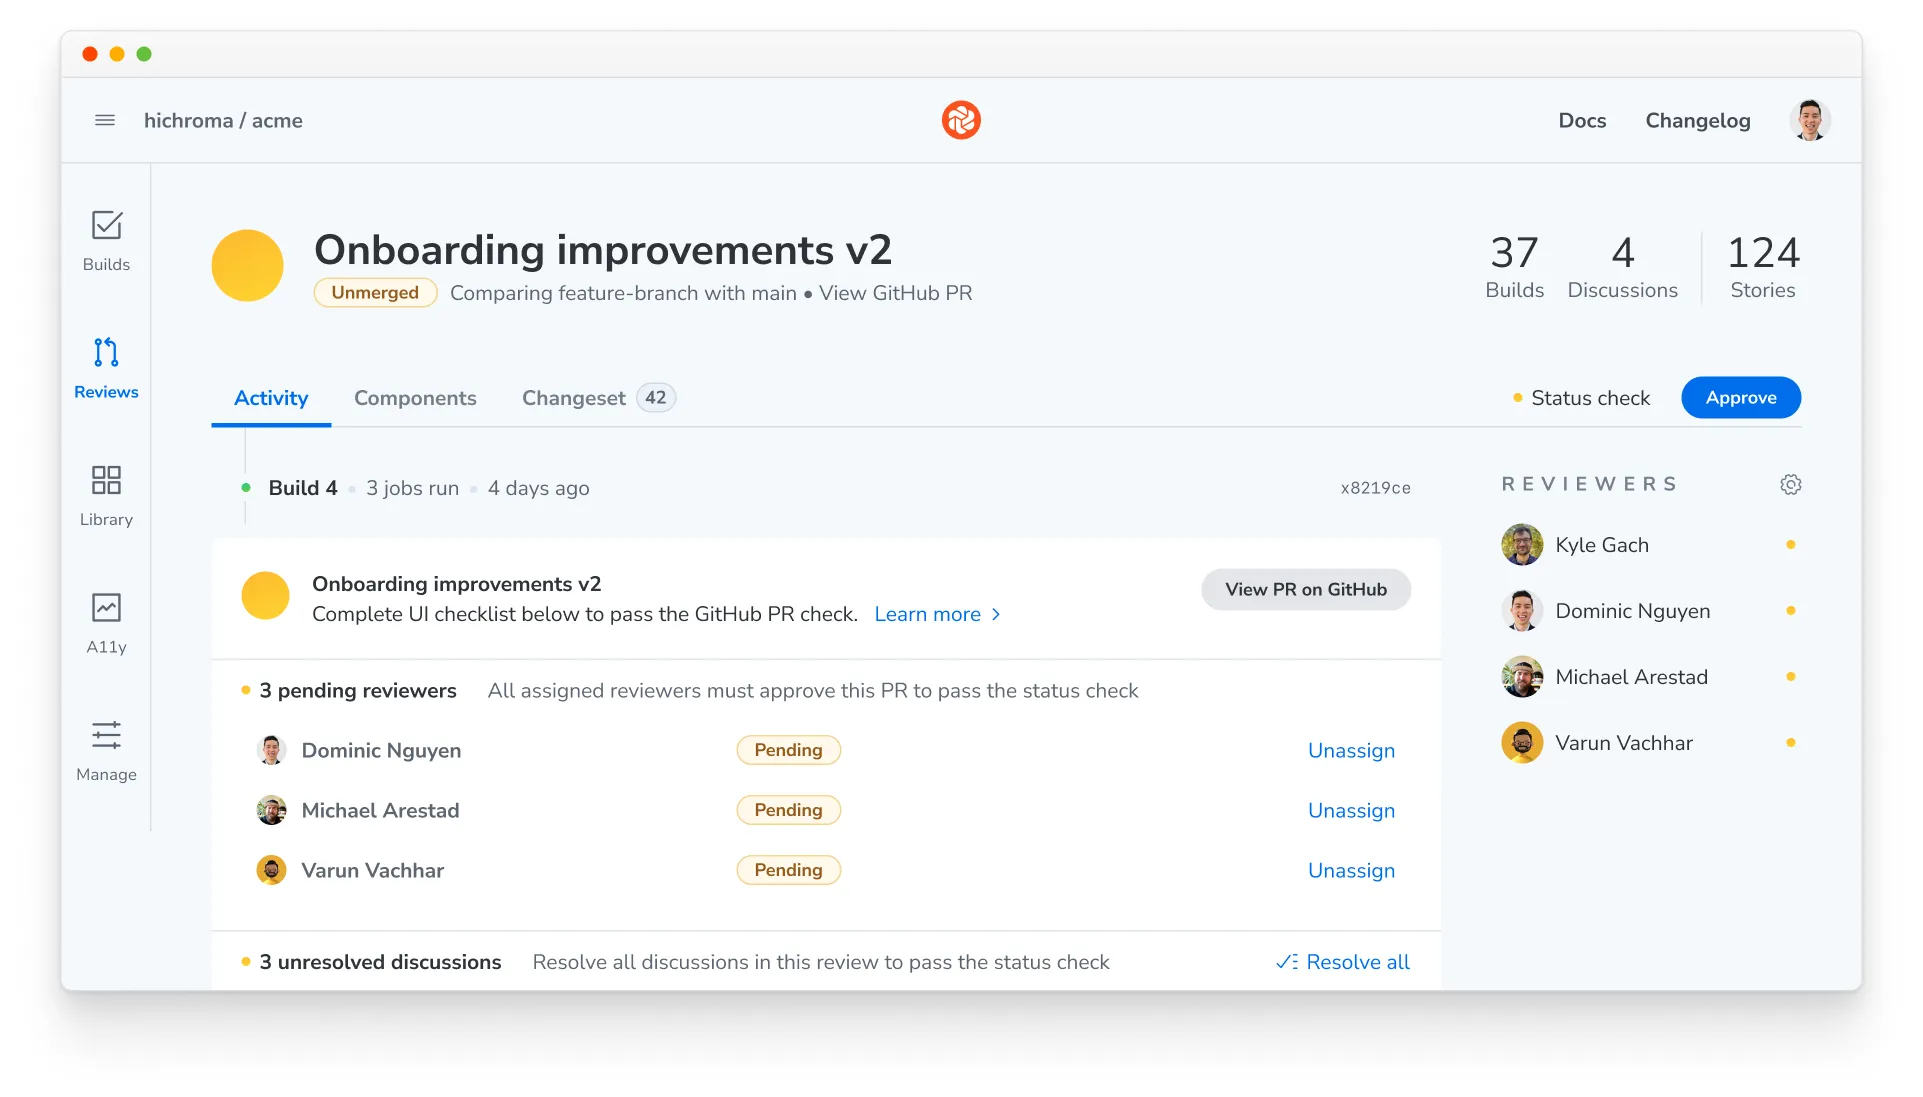1923x1097 pixels.
Task: Open Reviews in sidebar
Action: point(106,368)
